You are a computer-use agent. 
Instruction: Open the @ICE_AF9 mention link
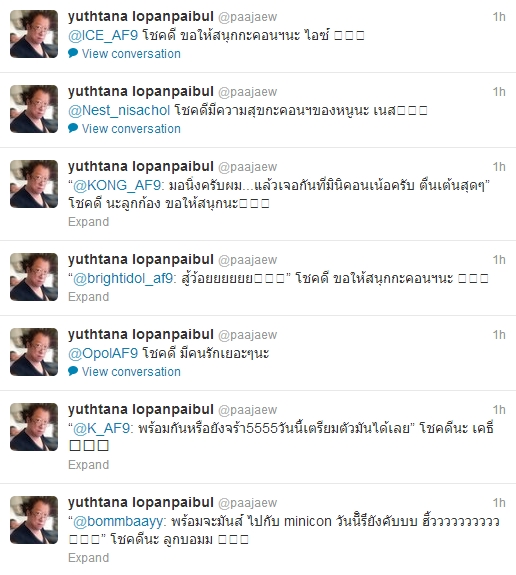pyautogui.click(x=103, y=36)
